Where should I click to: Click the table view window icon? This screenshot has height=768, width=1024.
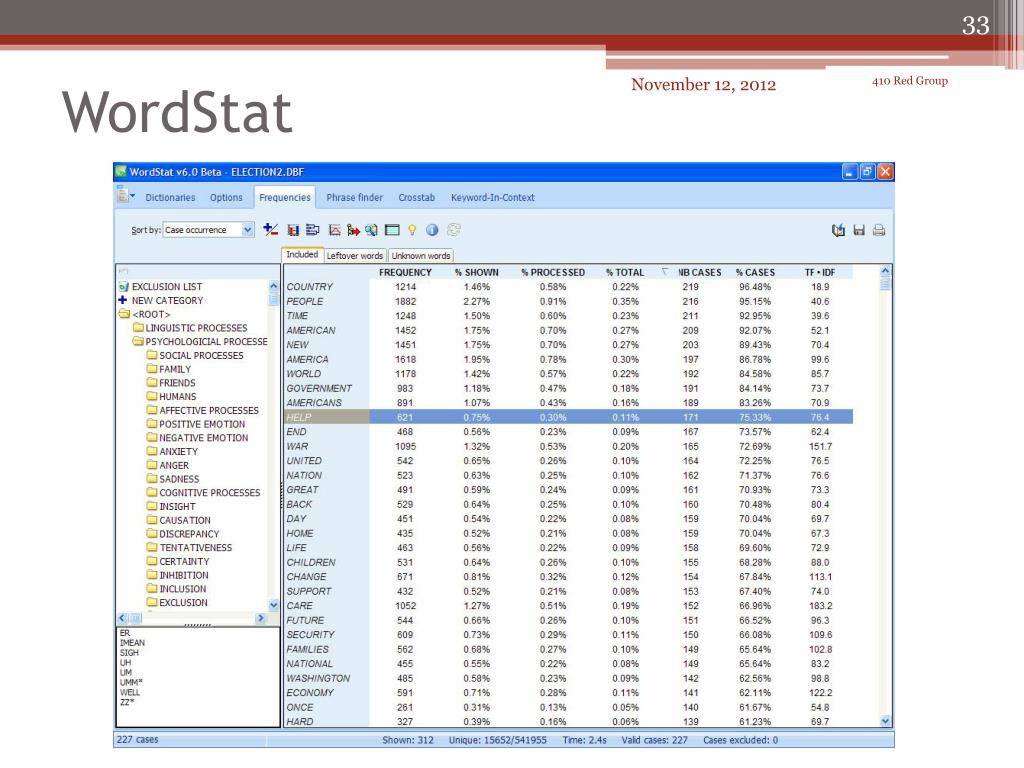(x=392, y=230)
